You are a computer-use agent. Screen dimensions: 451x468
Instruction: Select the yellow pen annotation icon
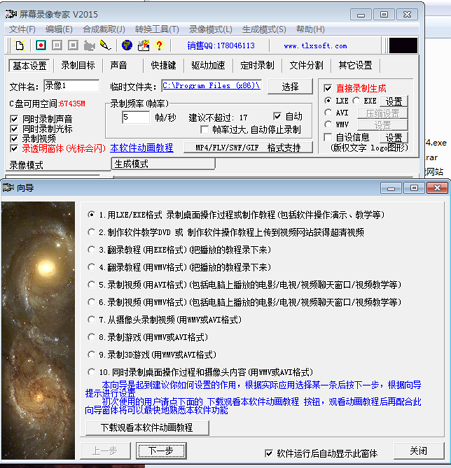tap(105, 45)
